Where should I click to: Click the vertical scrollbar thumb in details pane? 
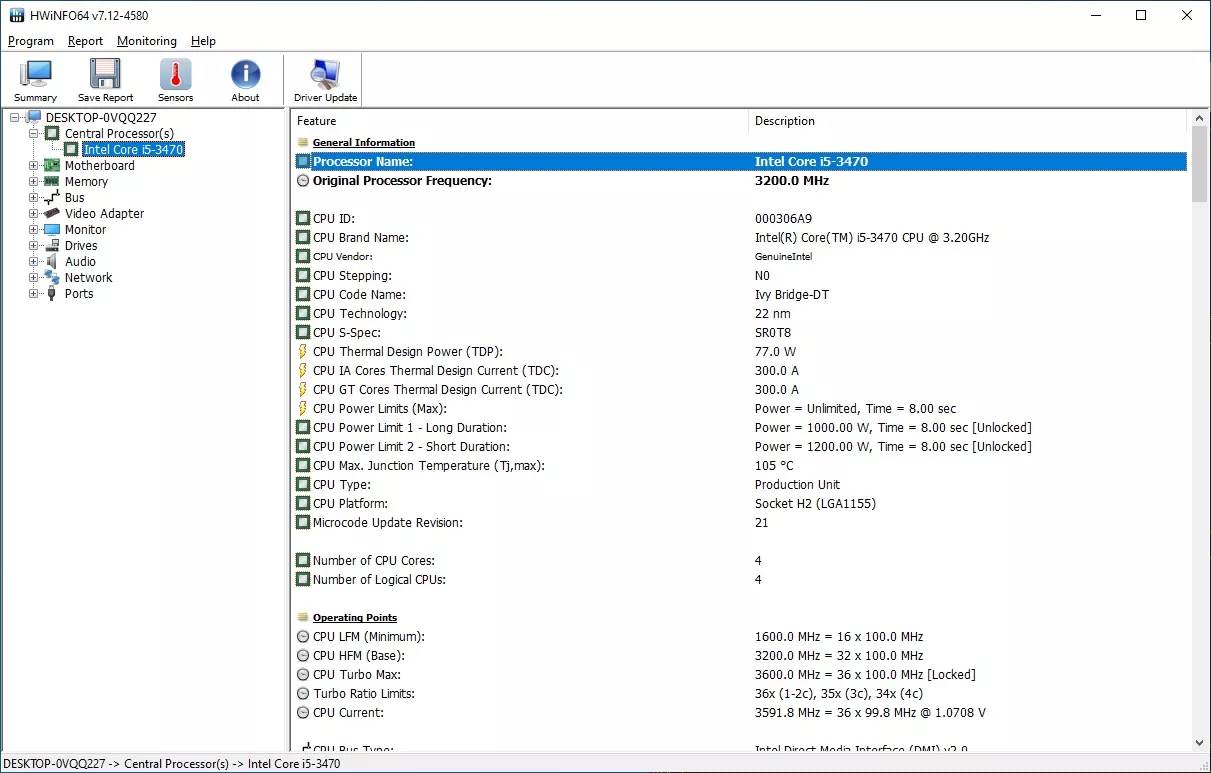point(1199,164)
